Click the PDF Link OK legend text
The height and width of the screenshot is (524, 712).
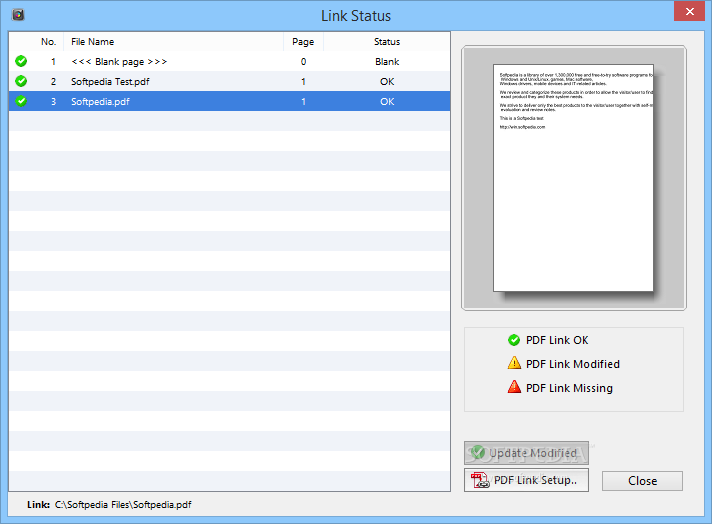557,340
